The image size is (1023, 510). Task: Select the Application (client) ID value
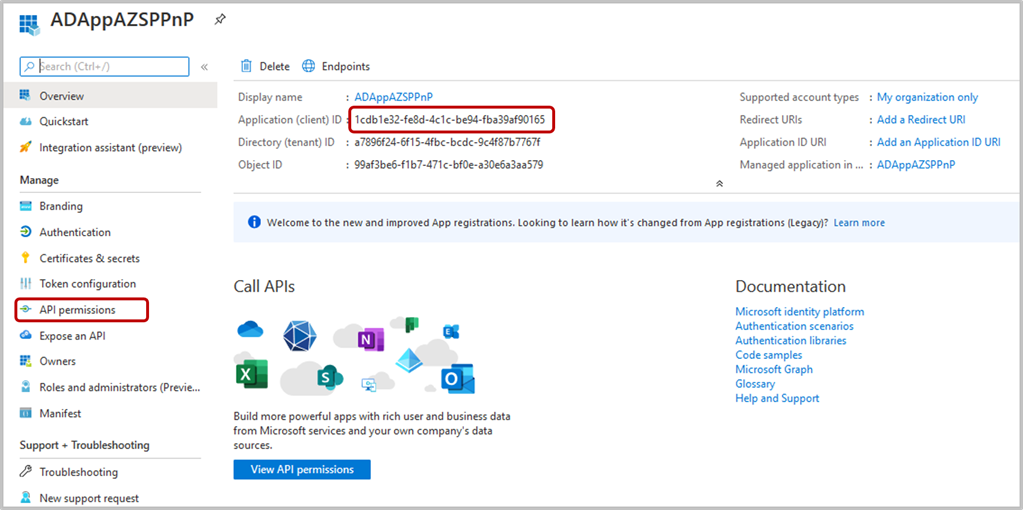(450, 119)
